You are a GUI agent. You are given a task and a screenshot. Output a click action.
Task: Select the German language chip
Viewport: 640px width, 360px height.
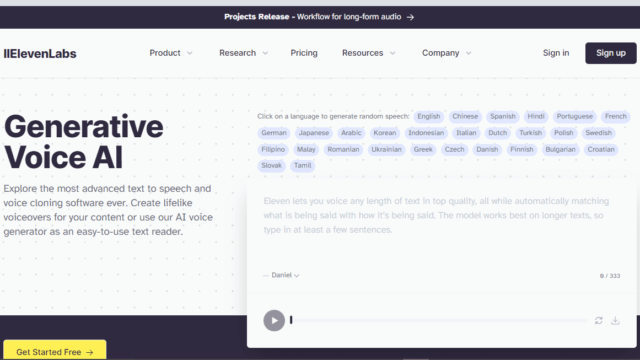273,133
